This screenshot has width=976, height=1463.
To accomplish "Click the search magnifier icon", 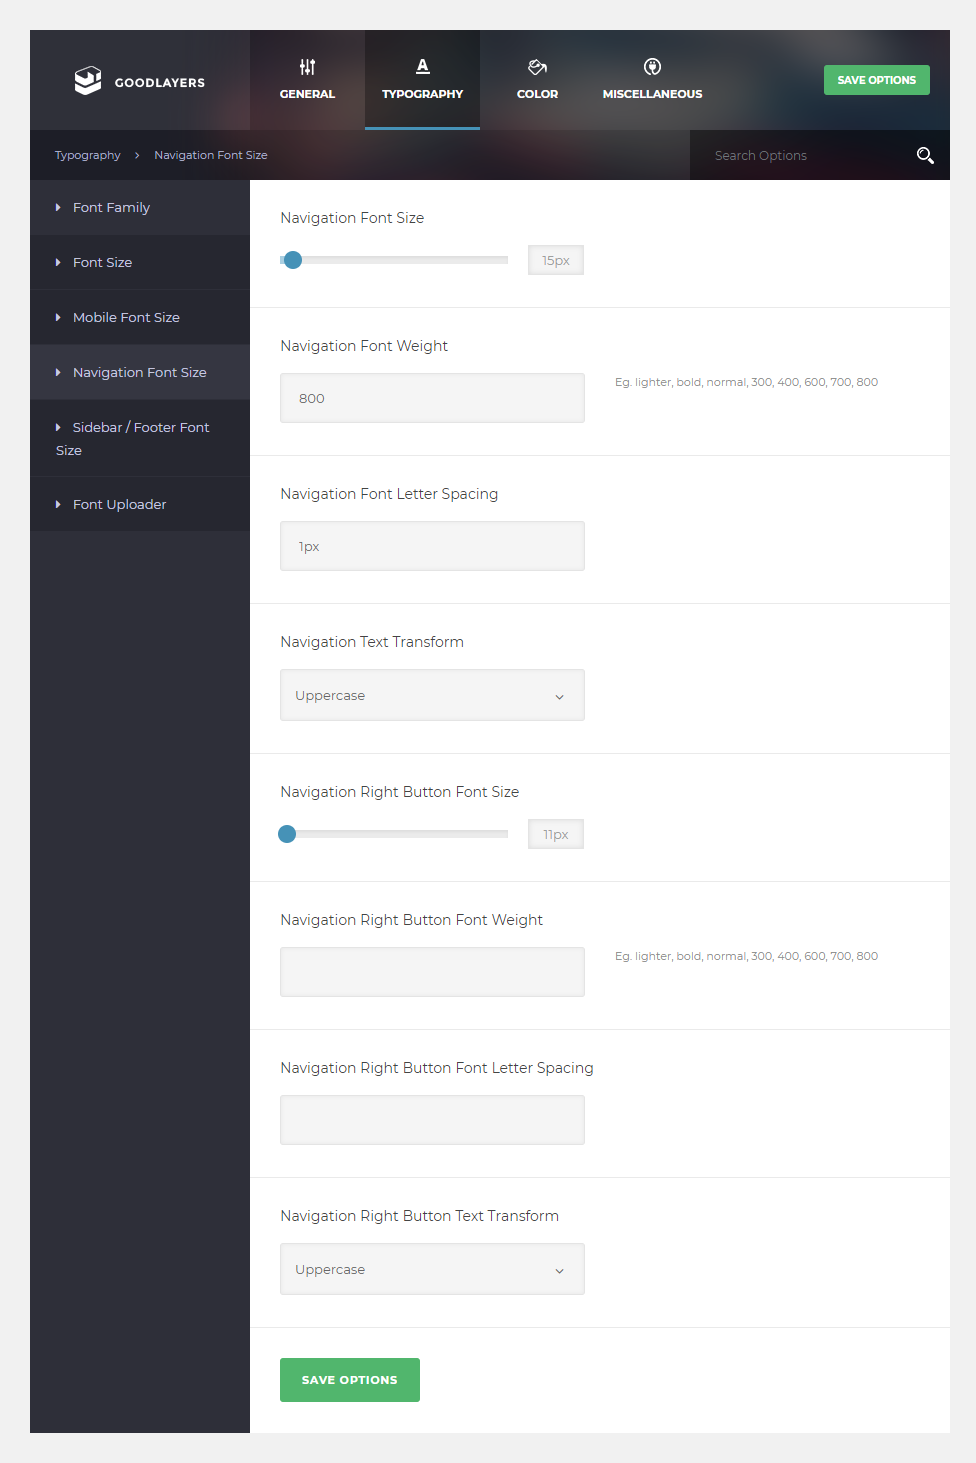I will (925, 155).
